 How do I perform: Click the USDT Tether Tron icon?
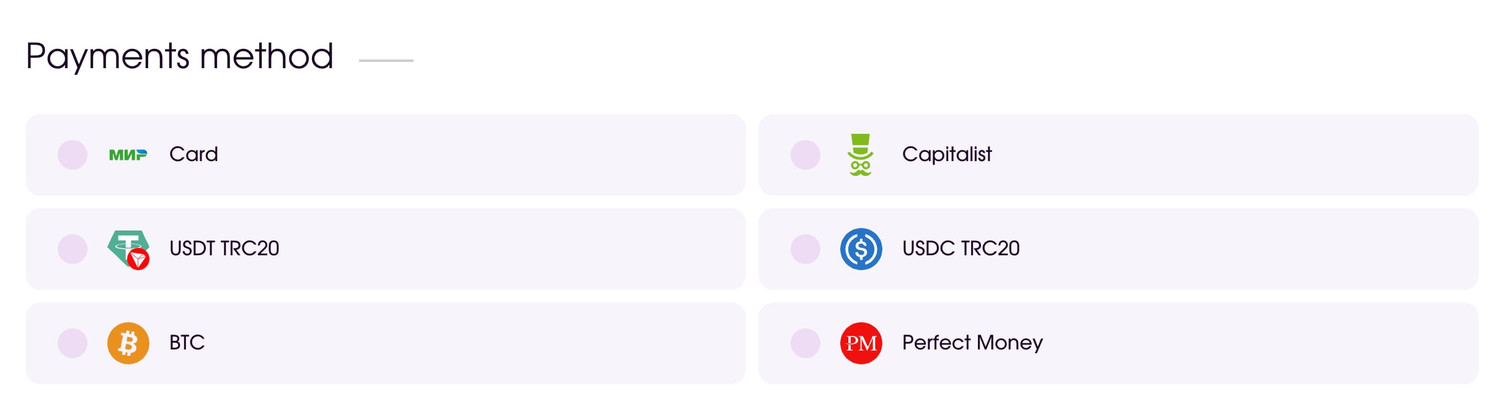[128, 249]
